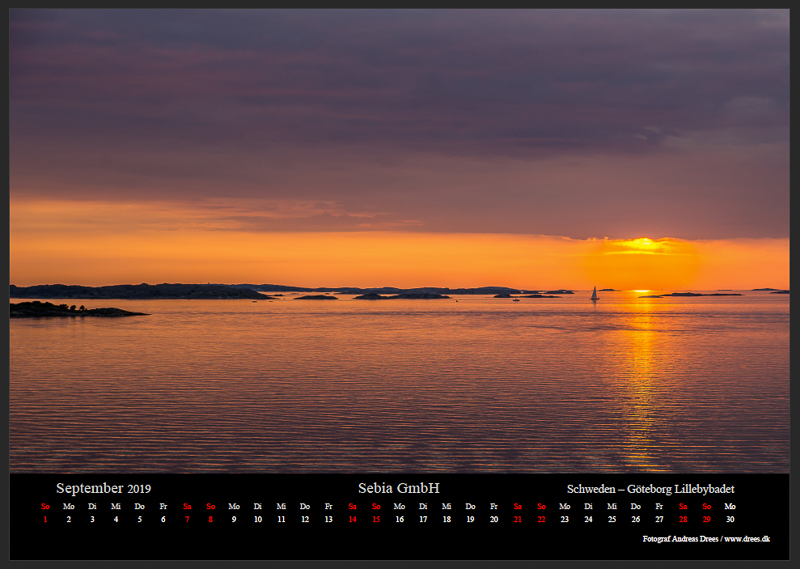800x569 pixels.
Task: Select the red date number 14
Action: (352, 519)
